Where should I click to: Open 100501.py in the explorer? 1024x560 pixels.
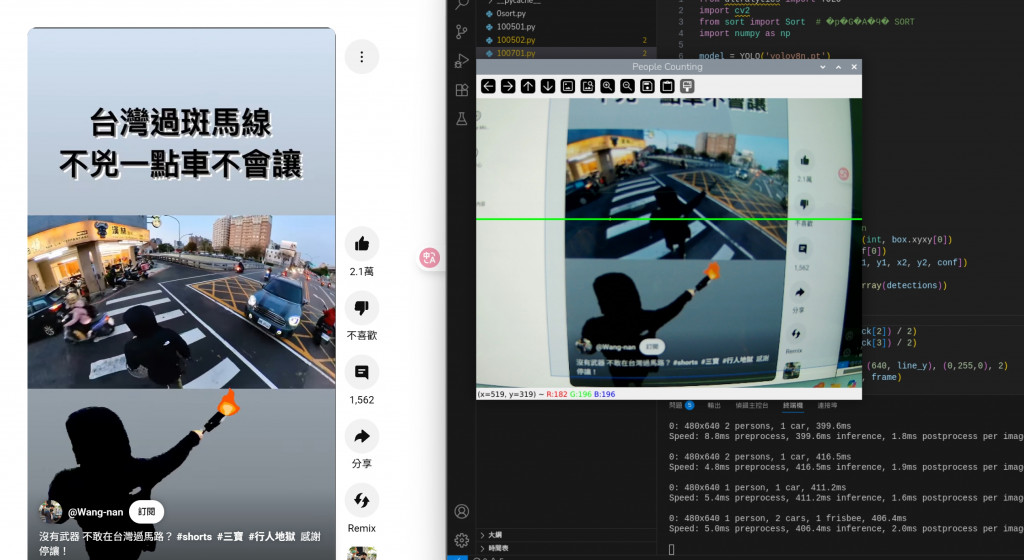tap(515, 27)
